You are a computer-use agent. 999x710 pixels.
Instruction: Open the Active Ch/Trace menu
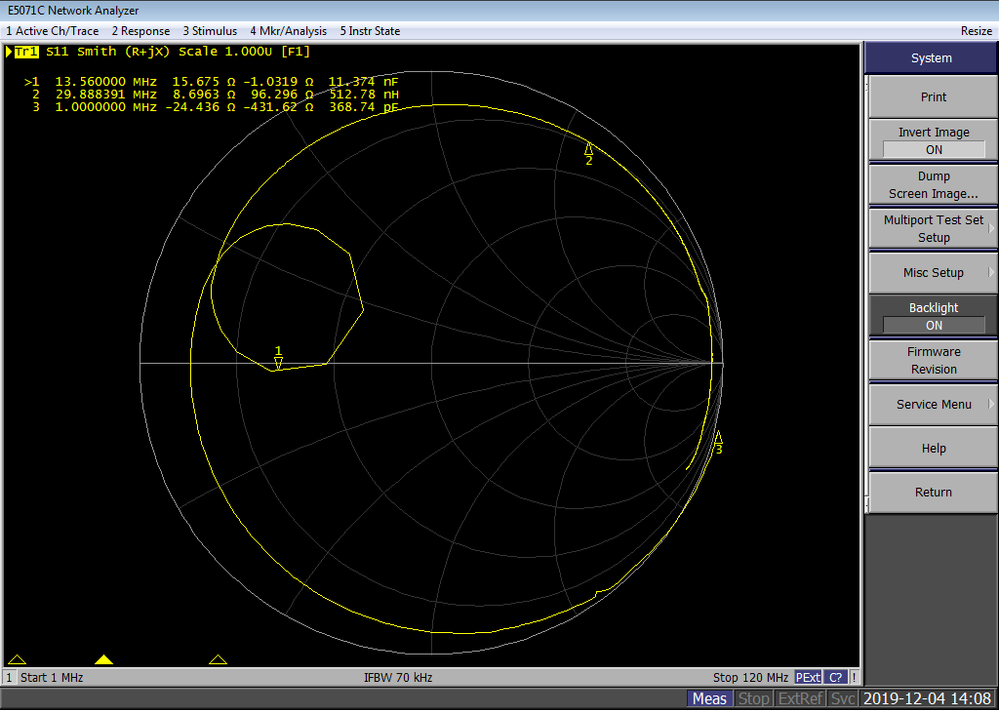[52, 31]
